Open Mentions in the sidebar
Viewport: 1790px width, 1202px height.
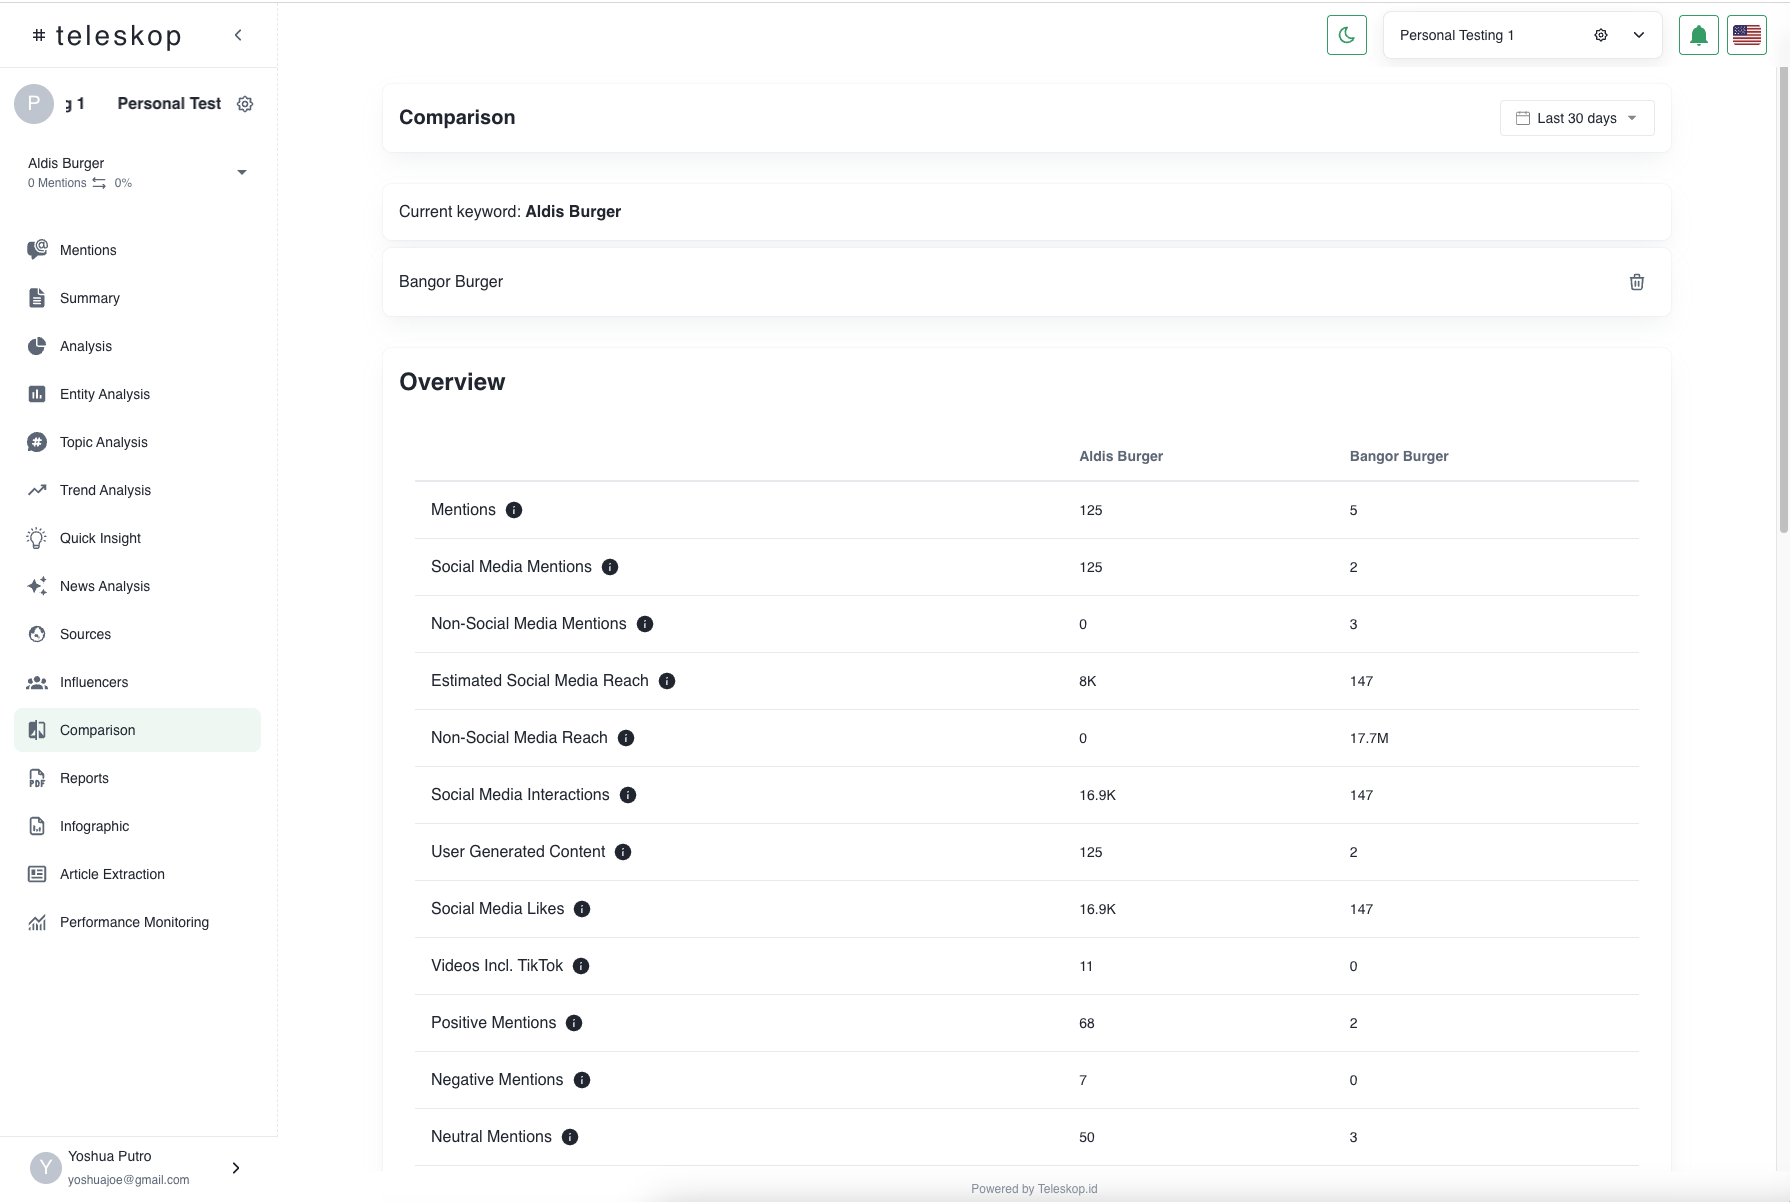click(138, 250)
